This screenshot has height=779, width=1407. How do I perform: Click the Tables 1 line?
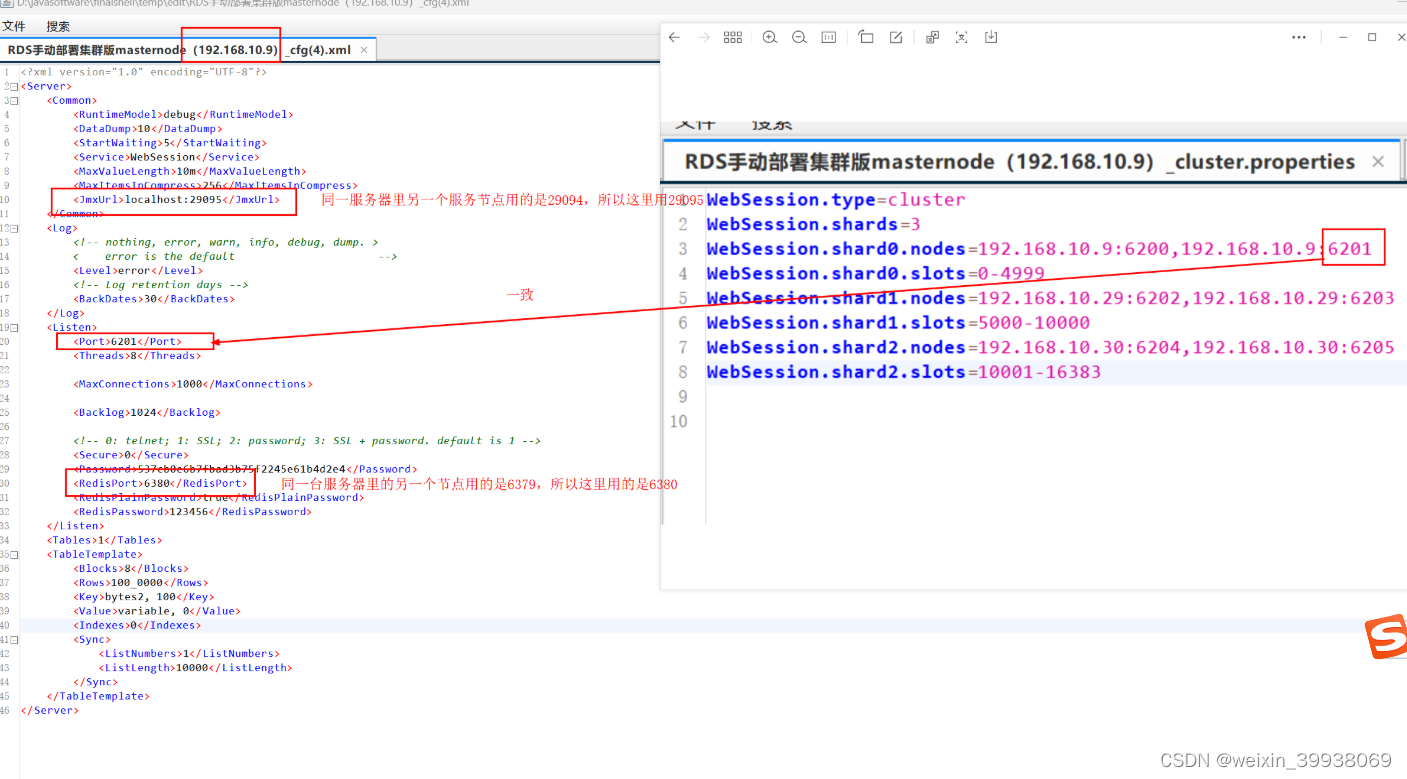coord(103,540)
